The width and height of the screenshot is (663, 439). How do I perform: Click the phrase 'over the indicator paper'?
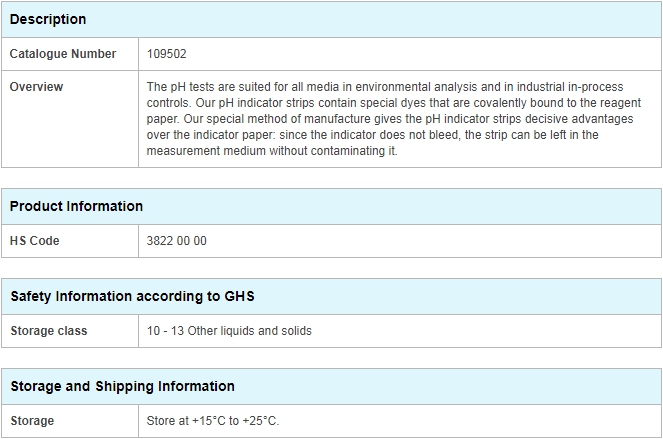coord(211,135)
